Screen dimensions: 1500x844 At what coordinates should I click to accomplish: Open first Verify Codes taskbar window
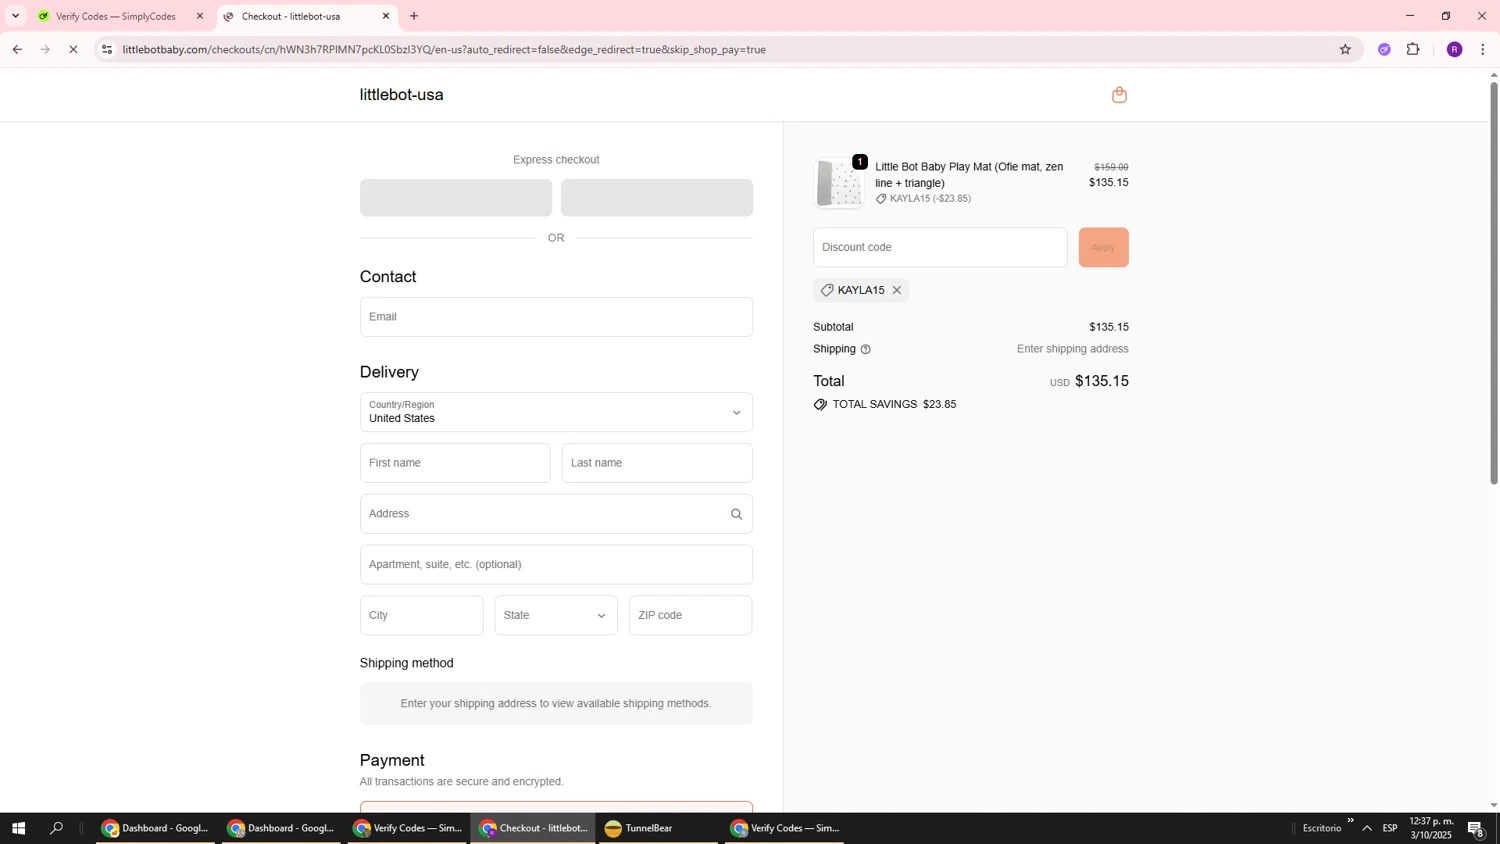407,828
